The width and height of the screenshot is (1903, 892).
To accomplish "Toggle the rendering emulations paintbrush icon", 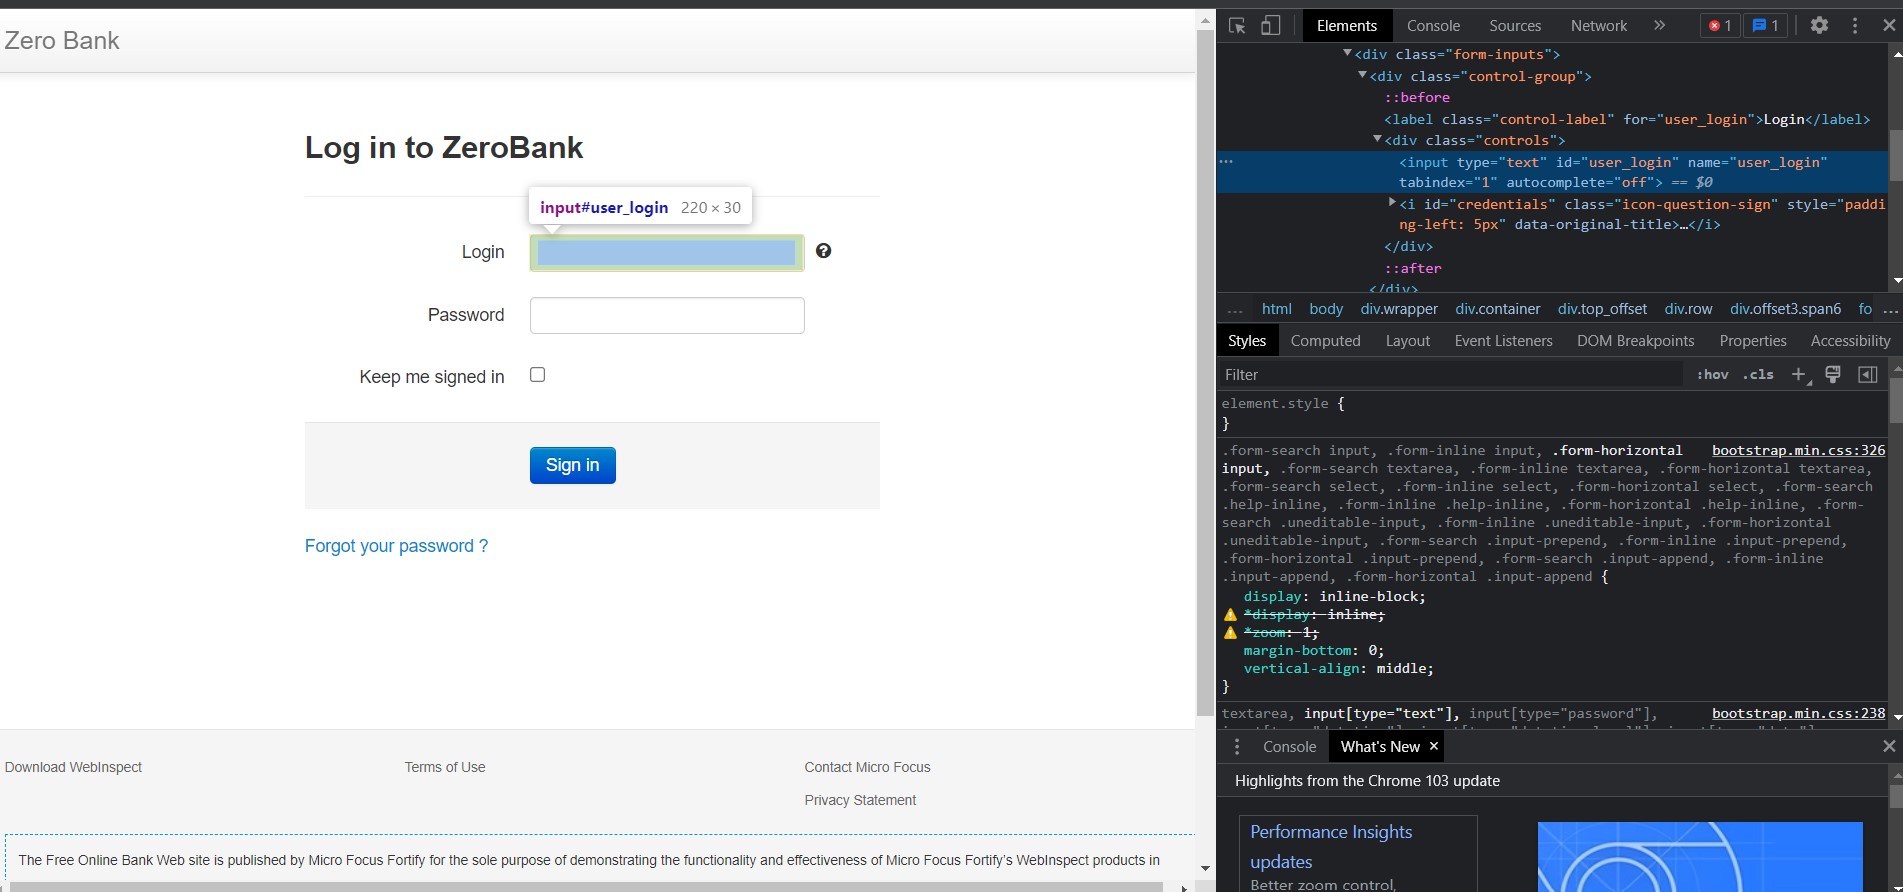I will [x=1833, y=374].
